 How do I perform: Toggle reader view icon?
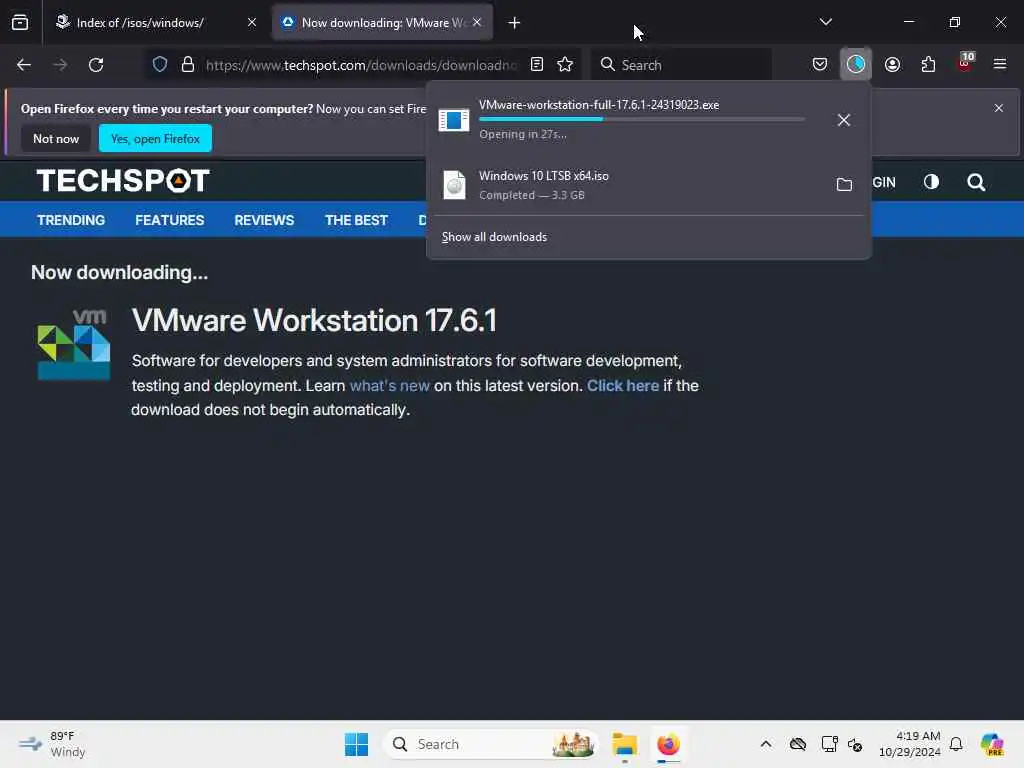click(x=537, y=65)
